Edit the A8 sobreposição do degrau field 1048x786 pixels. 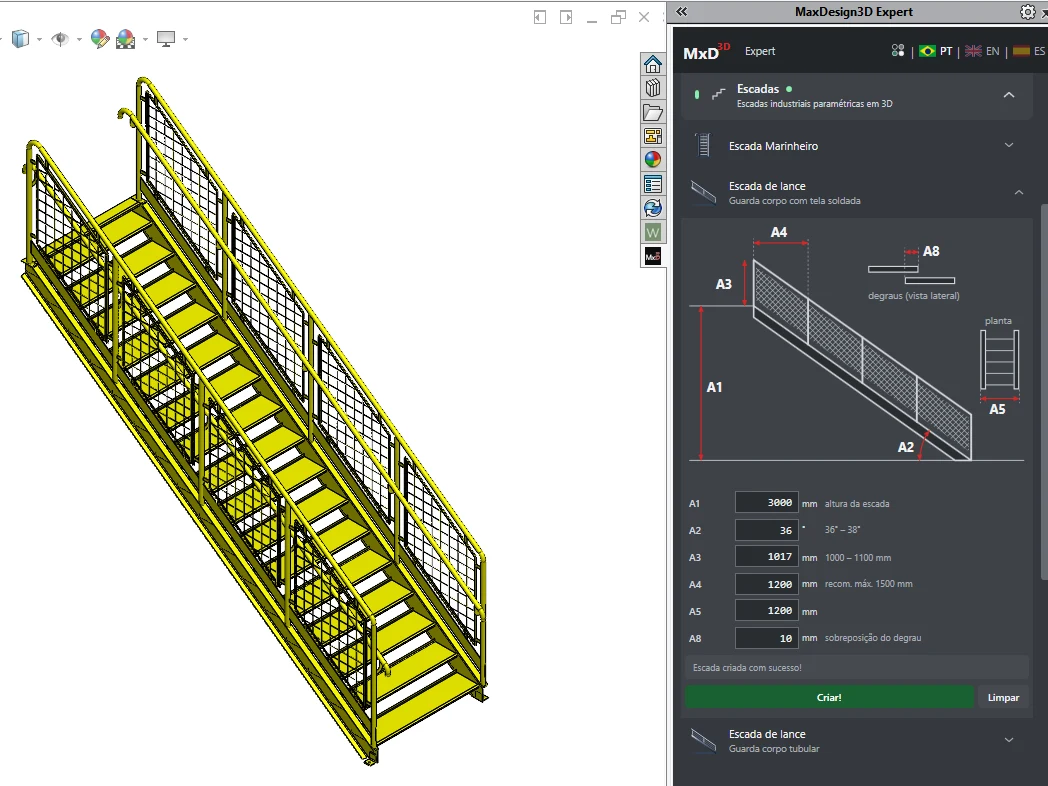pos(766,638)
